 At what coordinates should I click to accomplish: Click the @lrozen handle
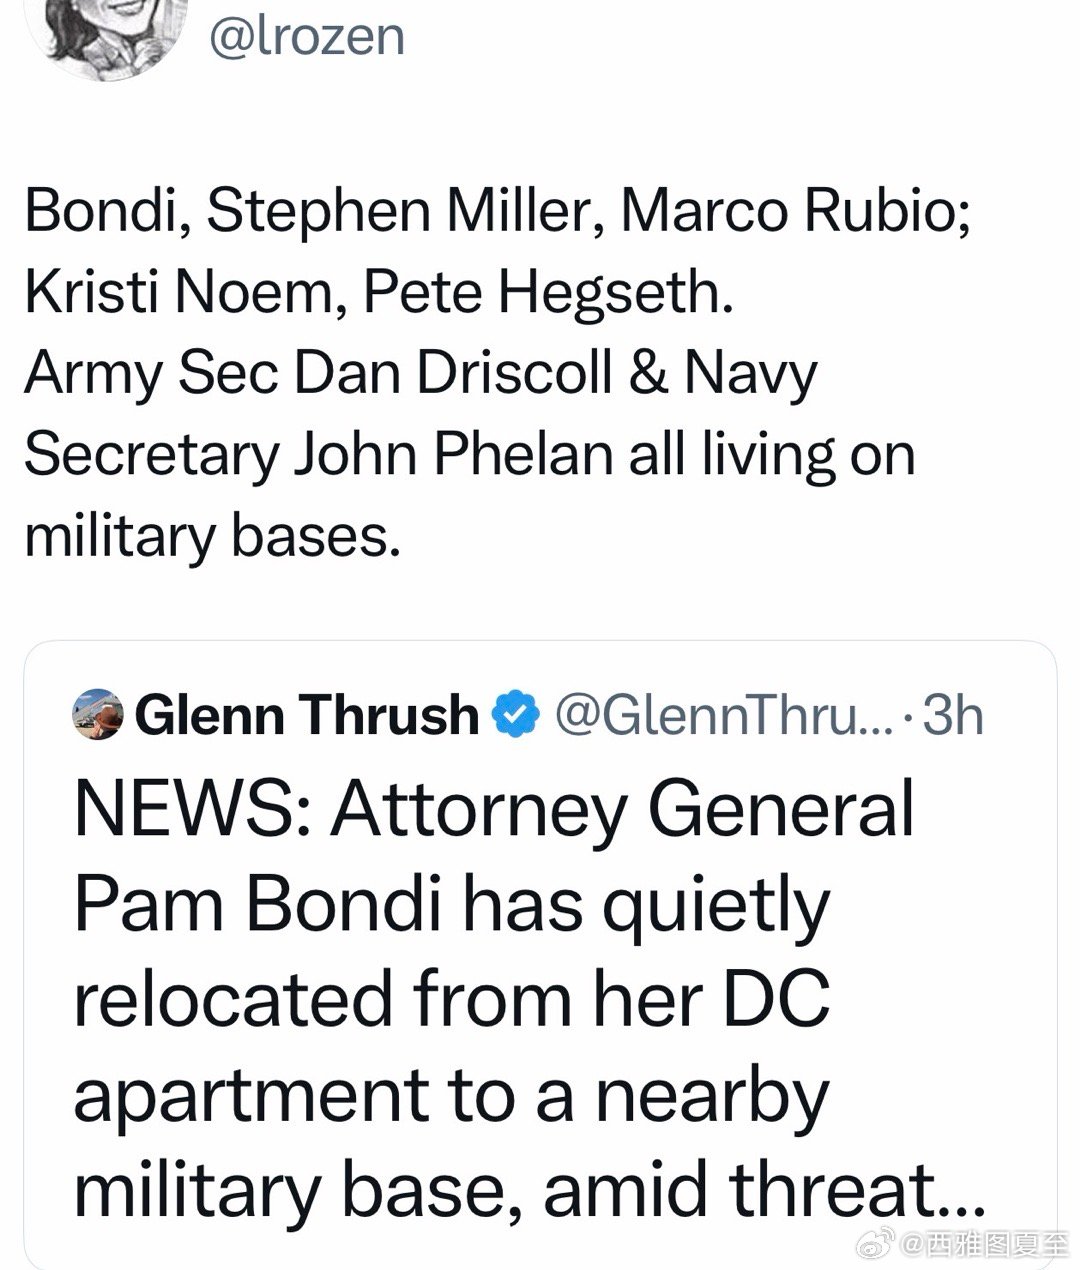click(305, 36)
